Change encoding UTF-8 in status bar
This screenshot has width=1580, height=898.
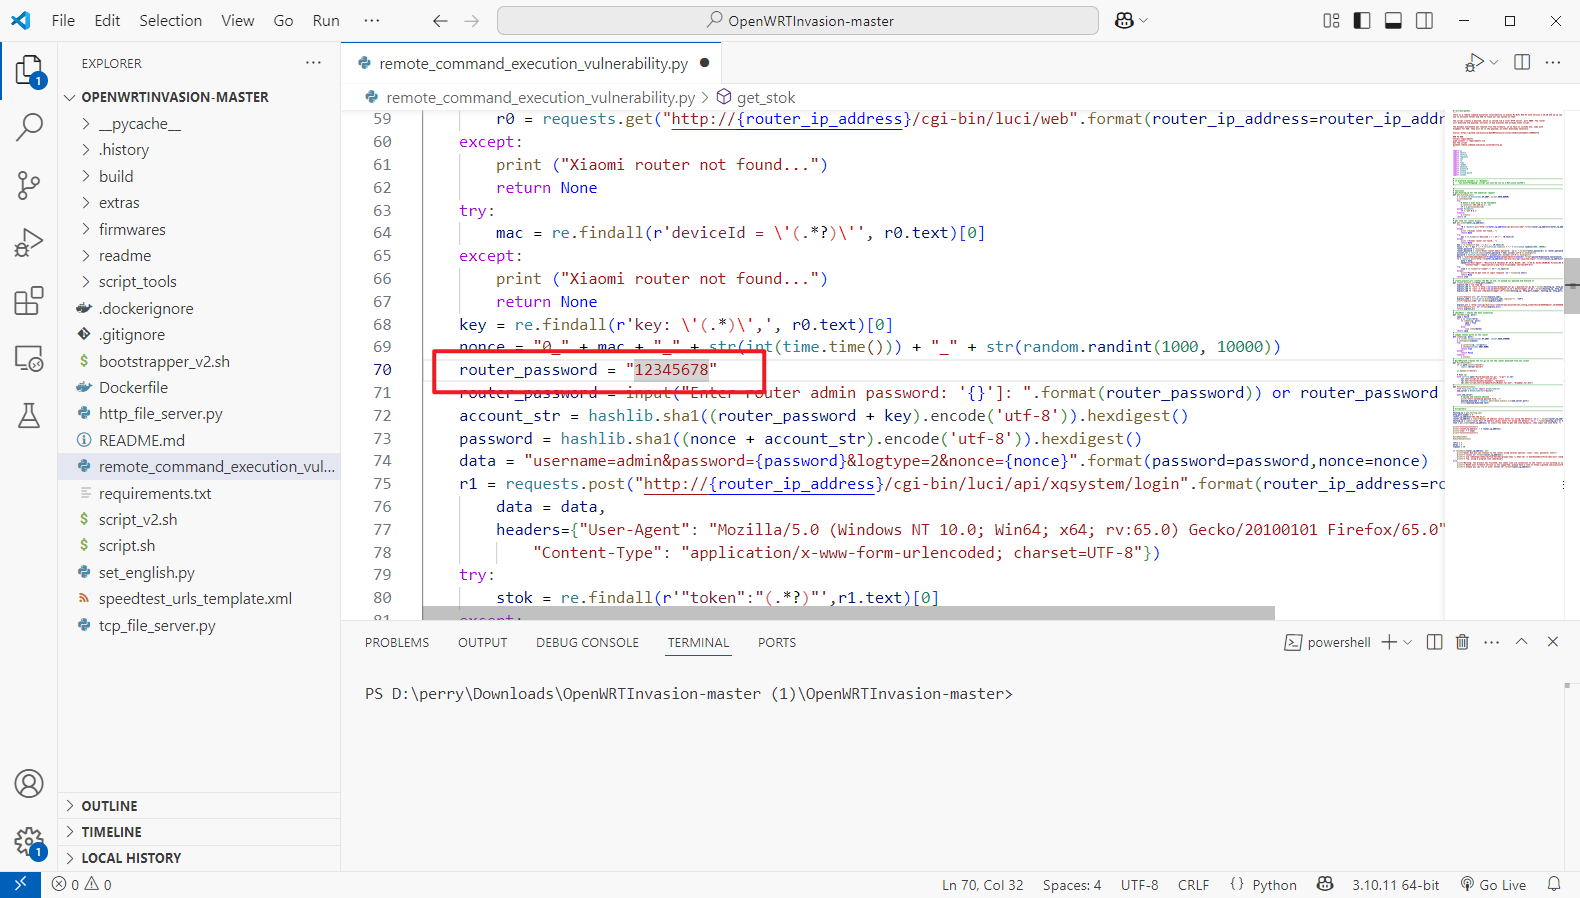pos(1139,885)
